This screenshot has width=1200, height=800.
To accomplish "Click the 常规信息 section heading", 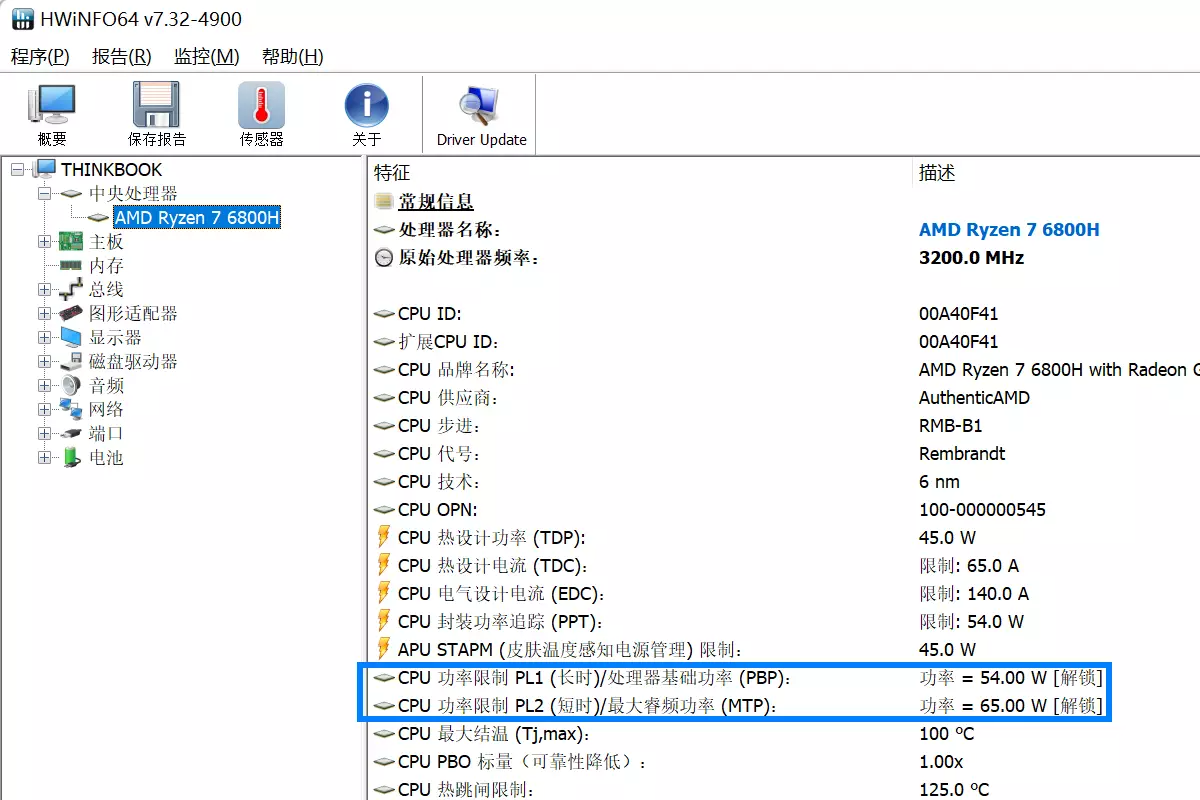I will (x=436, y=202).
